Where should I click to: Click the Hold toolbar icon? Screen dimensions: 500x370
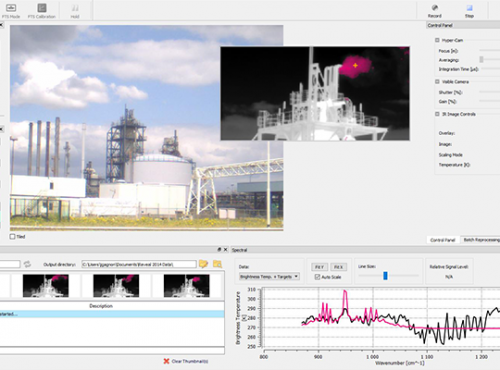(75, 8)
